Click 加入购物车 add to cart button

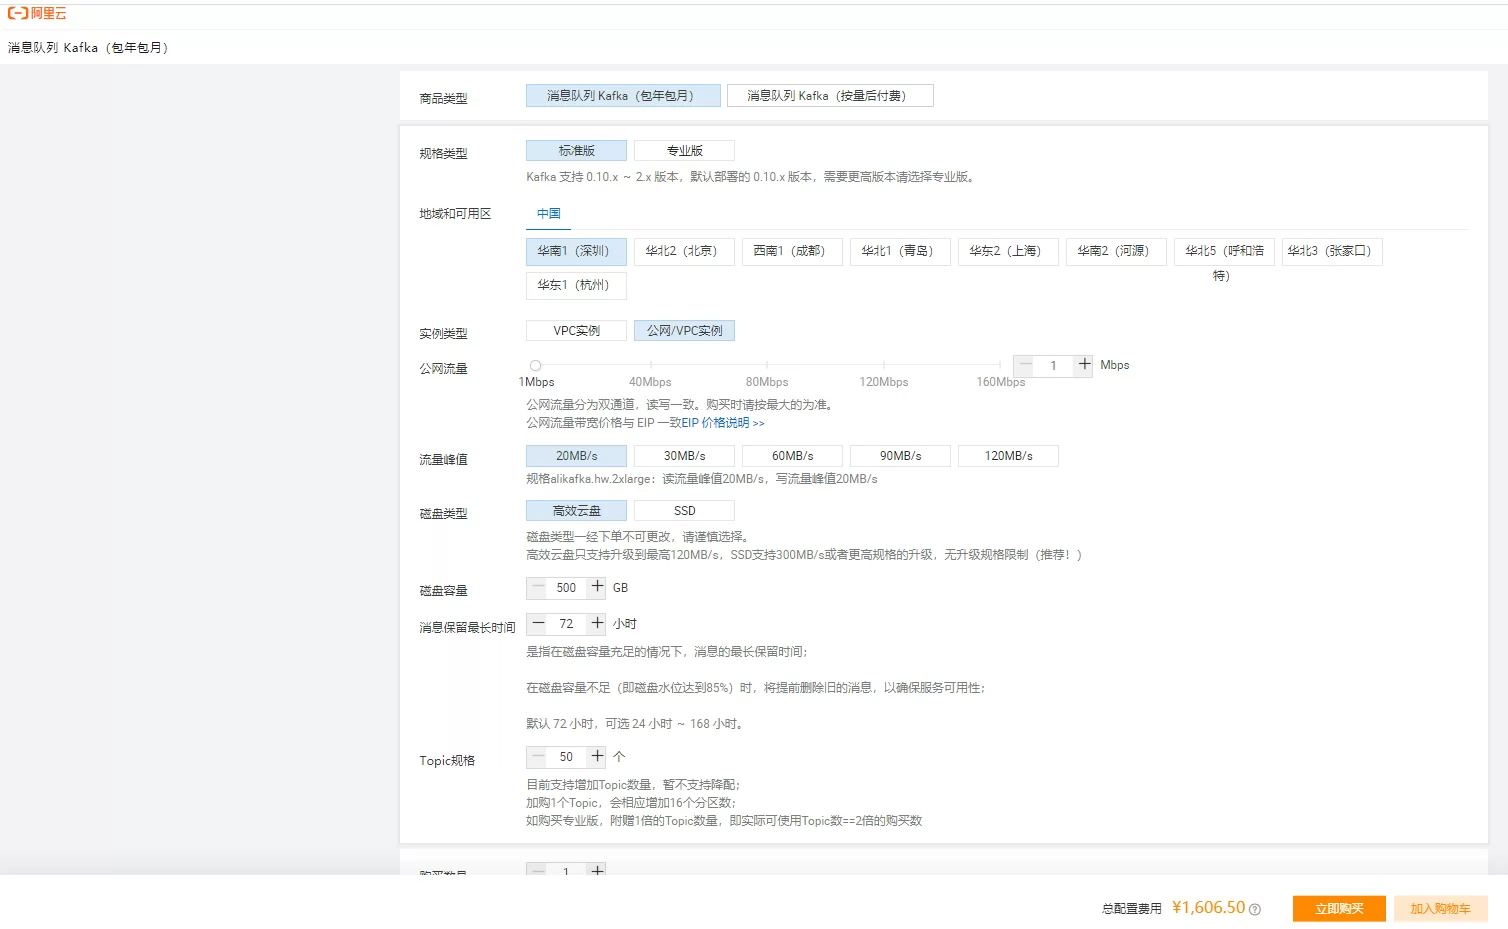tap(1441, 908)
